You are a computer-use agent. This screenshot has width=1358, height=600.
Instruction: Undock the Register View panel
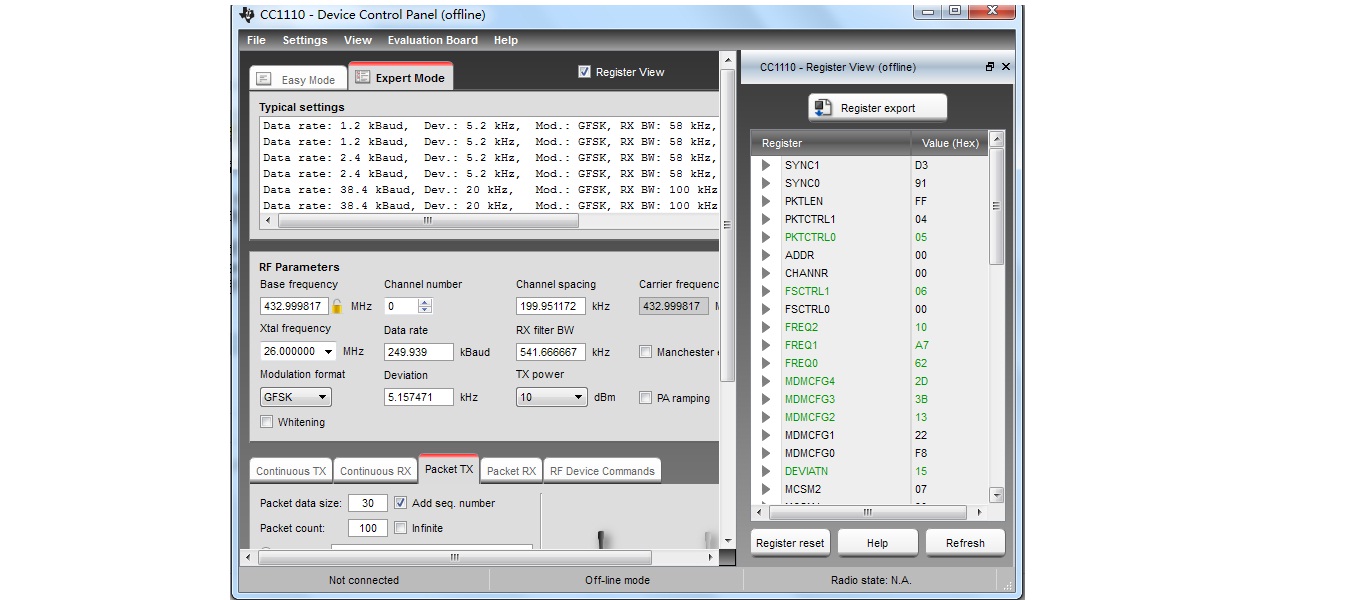tap(990, 67)
